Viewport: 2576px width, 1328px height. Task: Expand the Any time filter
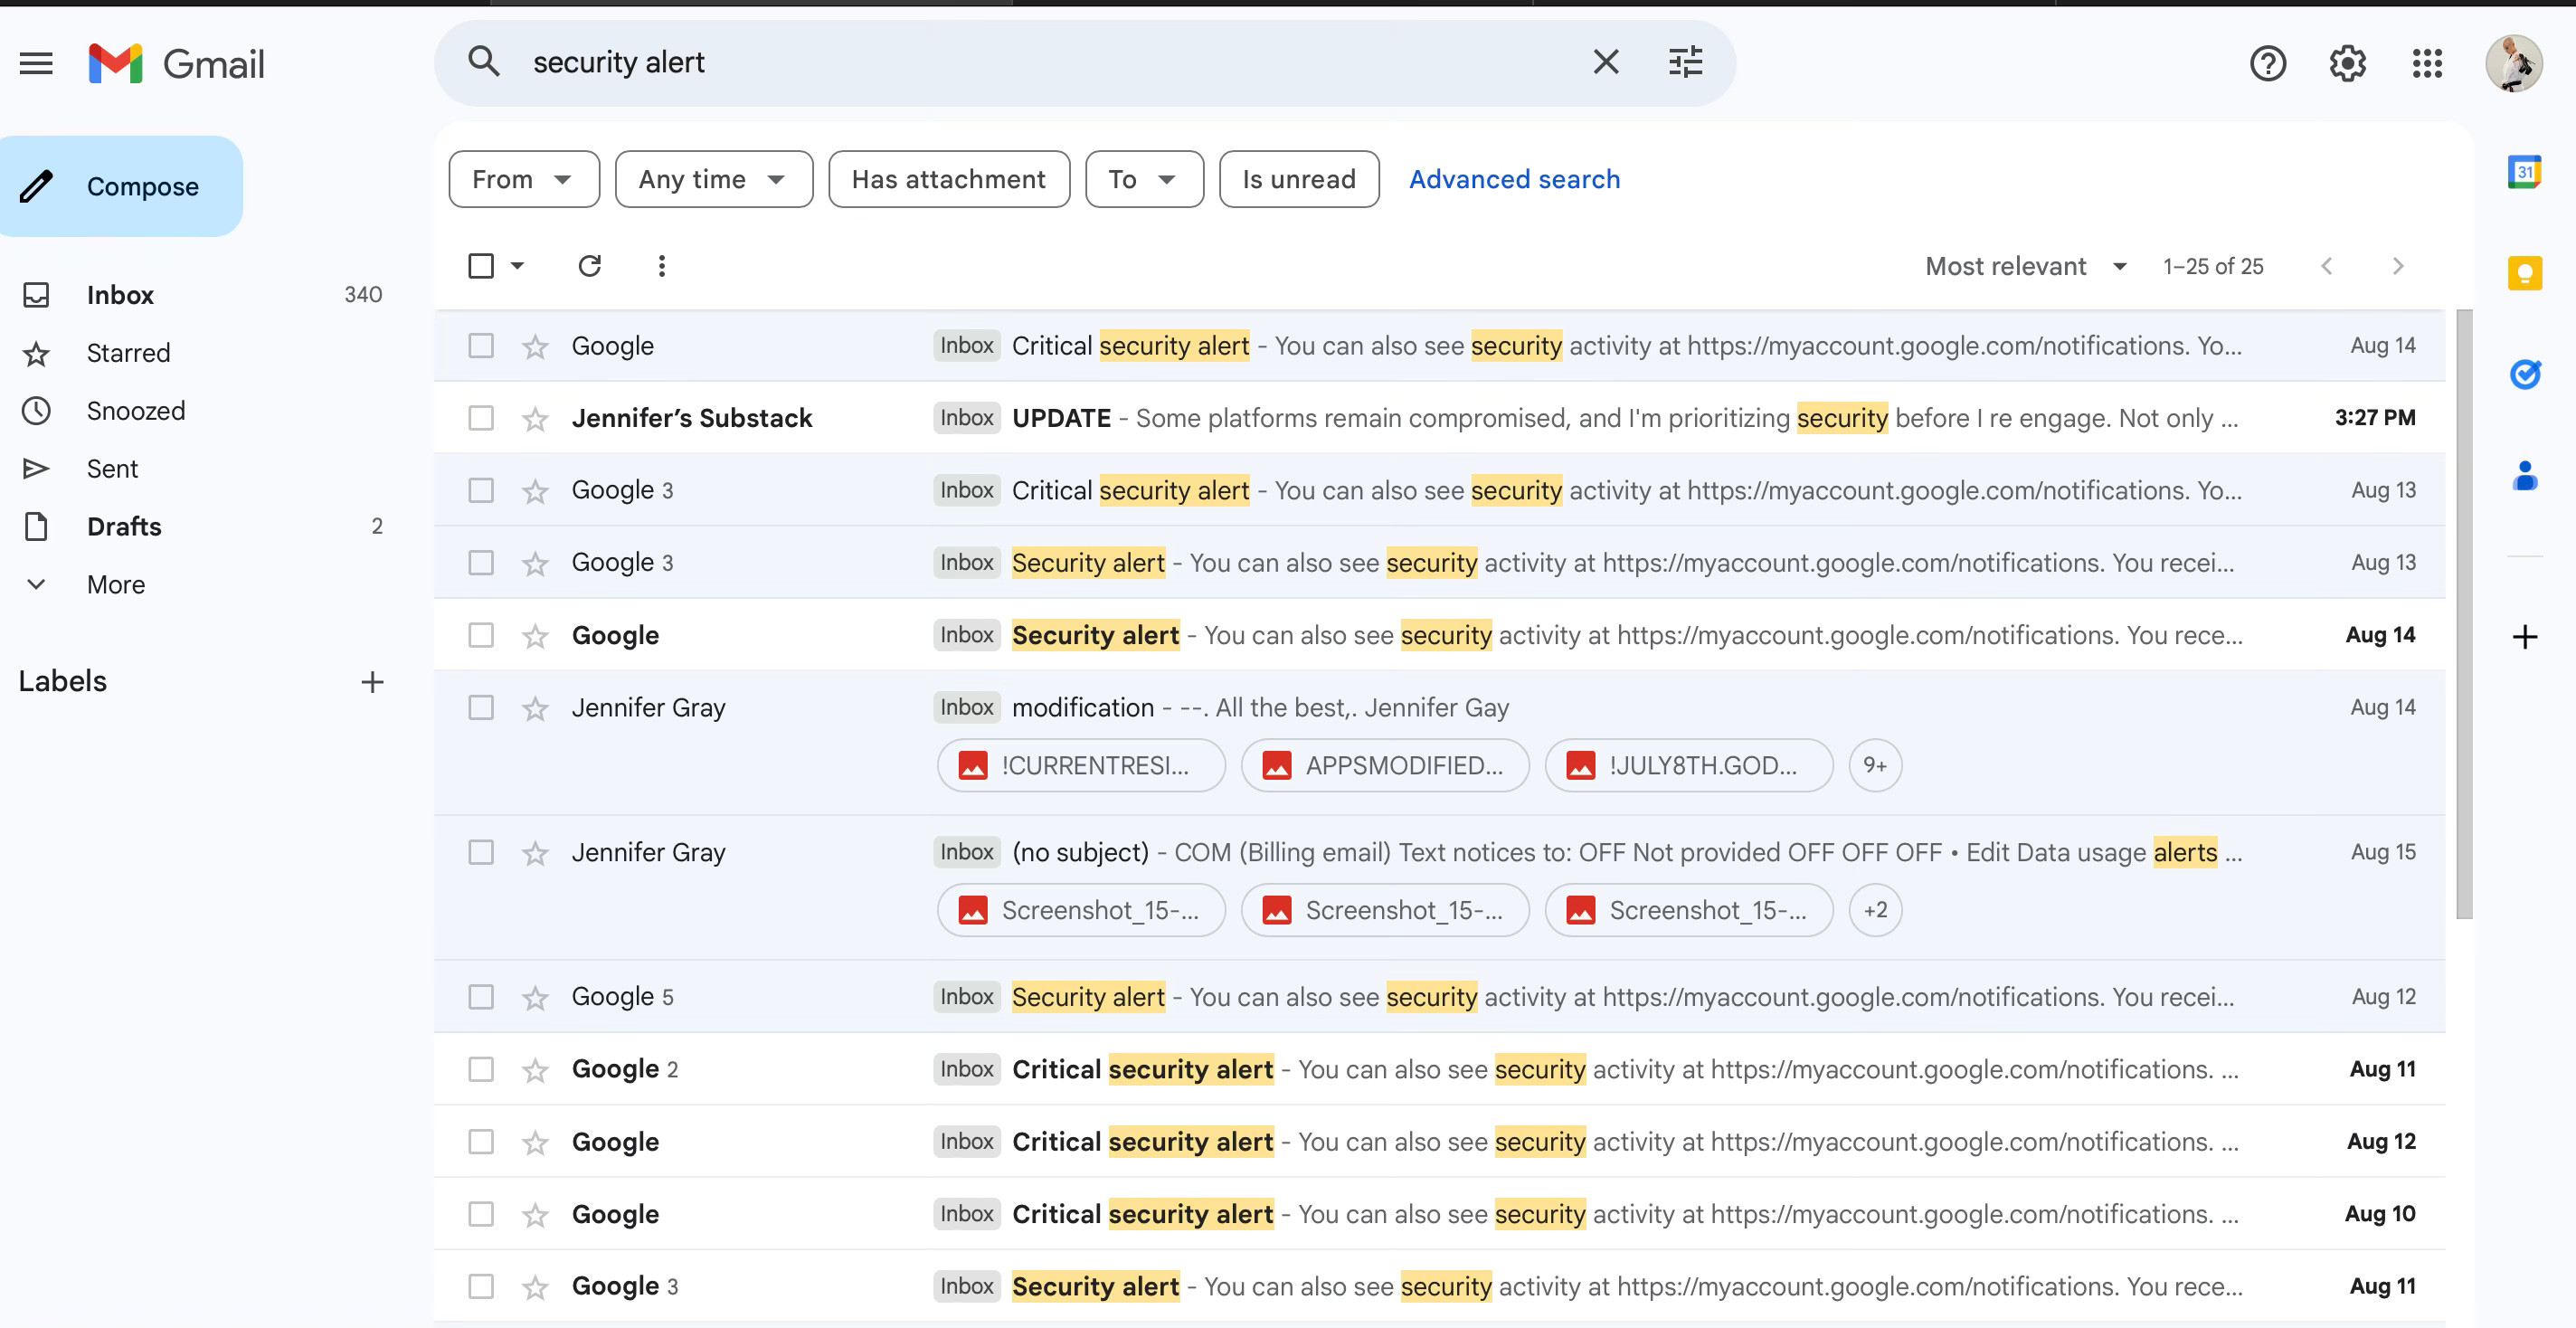click(713, 180)
